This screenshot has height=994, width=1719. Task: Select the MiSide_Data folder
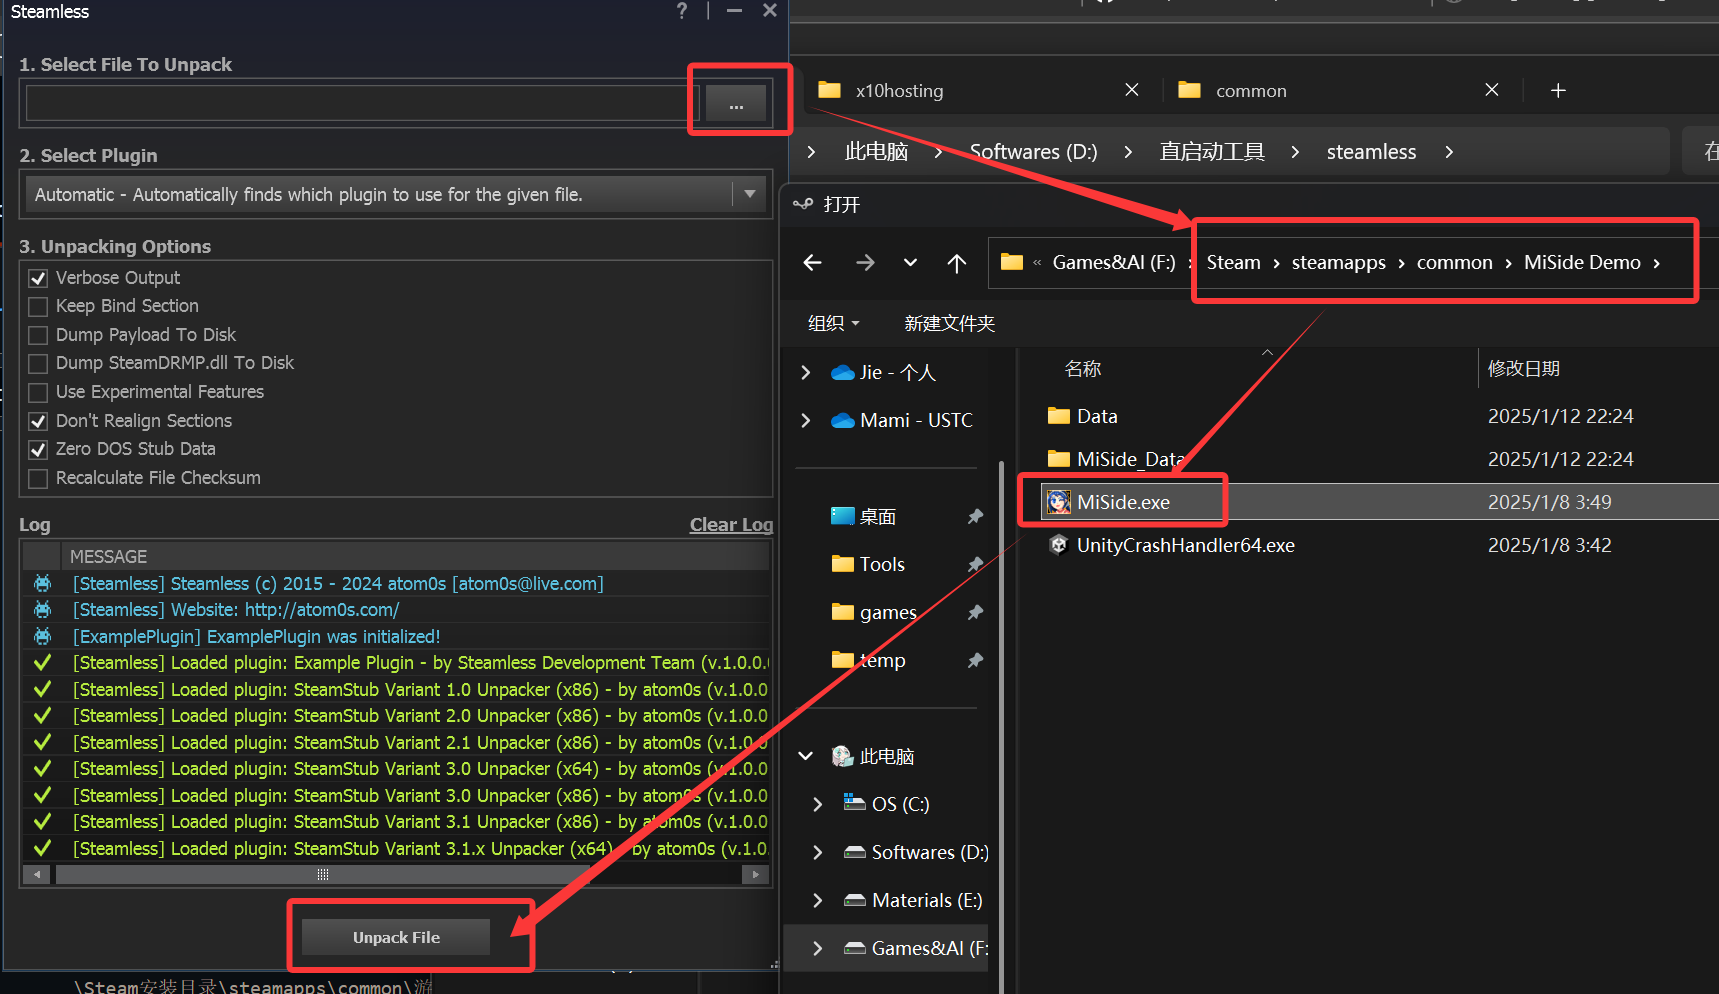1130,459
